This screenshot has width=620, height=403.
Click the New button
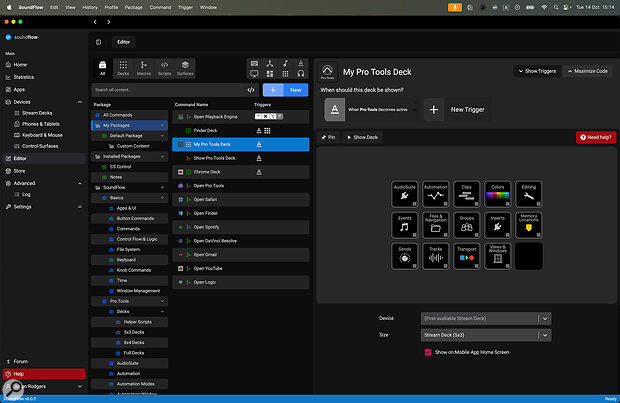[x=296, y=90]
